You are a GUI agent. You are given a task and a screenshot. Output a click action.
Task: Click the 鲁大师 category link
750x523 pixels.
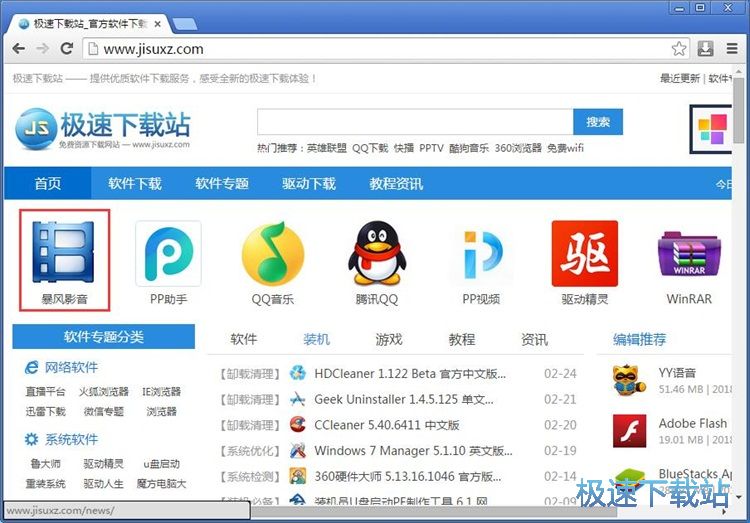coord(45,464)
